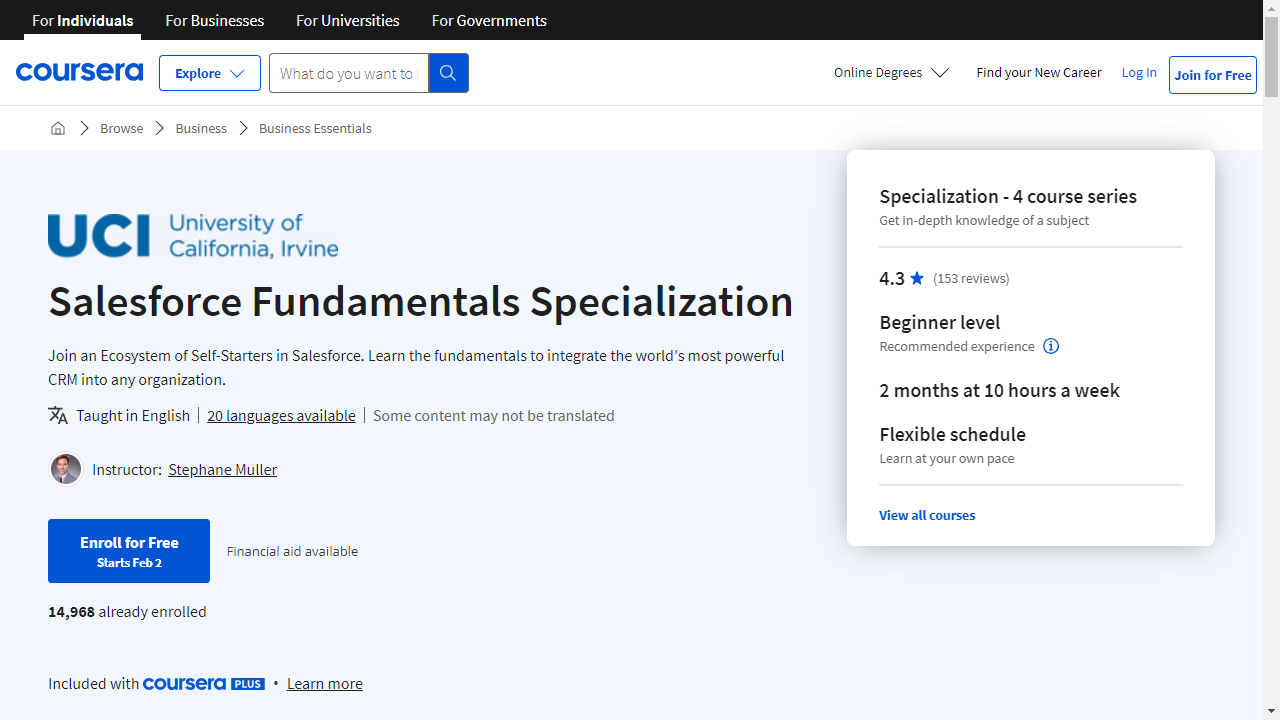Click instructor Stephane Muller's avatar
Image resolution: width=1280 pixels, height=720 pixels.
tap(66, 469)
